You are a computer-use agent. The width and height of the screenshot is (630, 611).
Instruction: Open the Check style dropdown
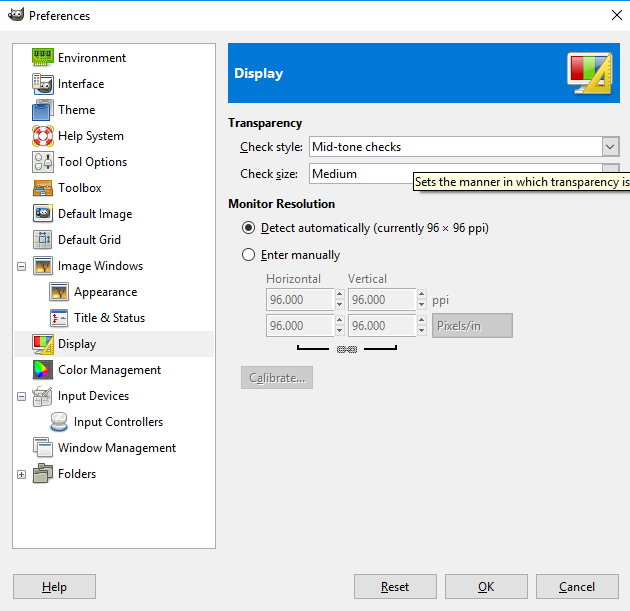point(464,147)
